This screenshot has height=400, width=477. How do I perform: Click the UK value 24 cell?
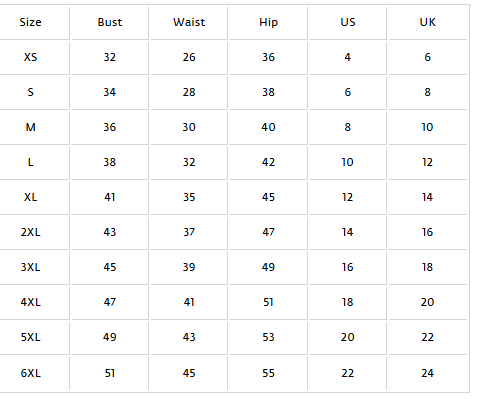click(x=427, y=373)
